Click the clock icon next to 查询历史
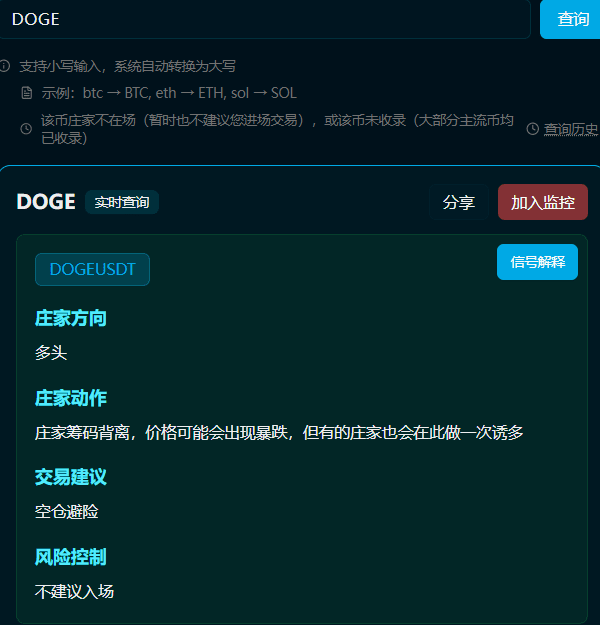 (533, 129)
